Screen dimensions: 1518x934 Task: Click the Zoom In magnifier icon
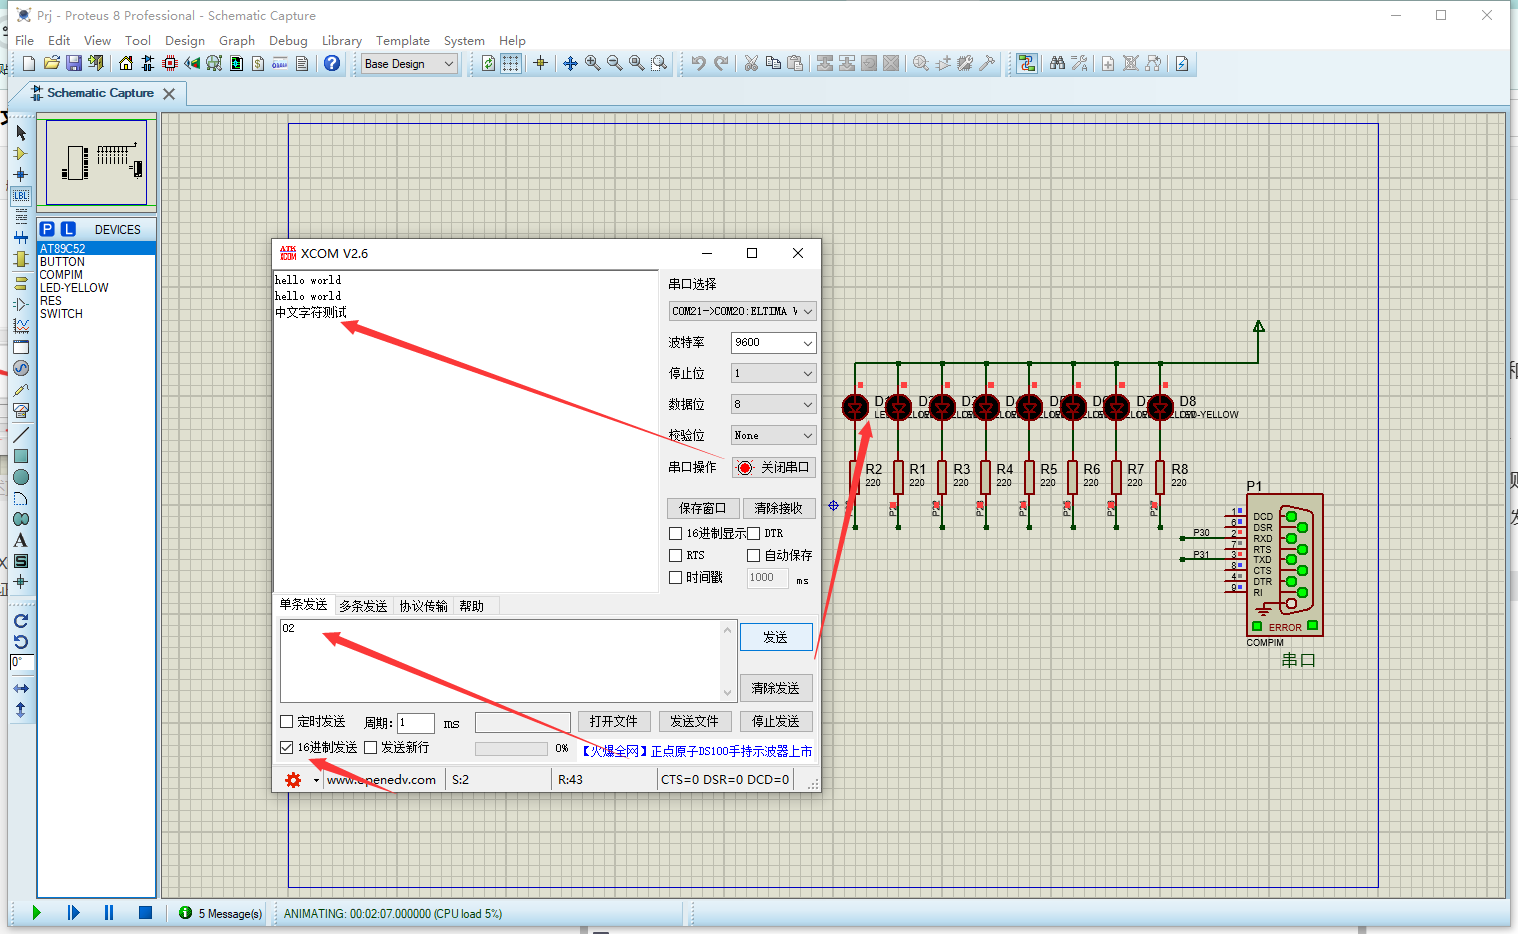pyautogui.click(x=592, y=64)
